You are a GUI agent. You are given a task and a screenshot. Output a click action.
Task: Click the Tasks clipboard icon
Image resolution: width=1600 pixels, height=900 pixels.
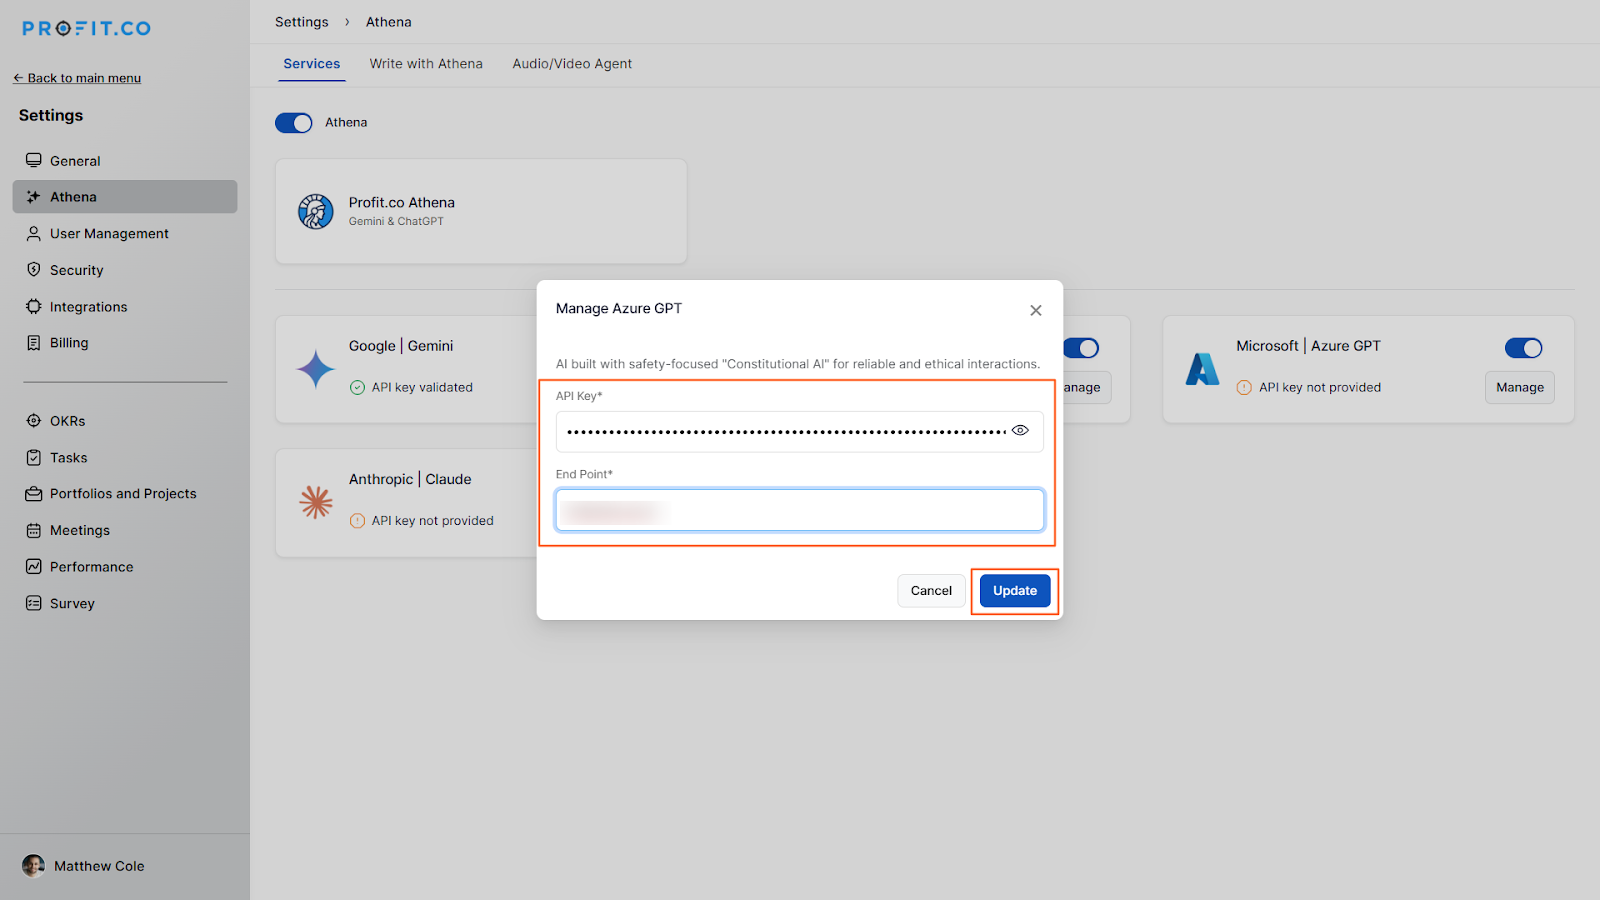34,457
